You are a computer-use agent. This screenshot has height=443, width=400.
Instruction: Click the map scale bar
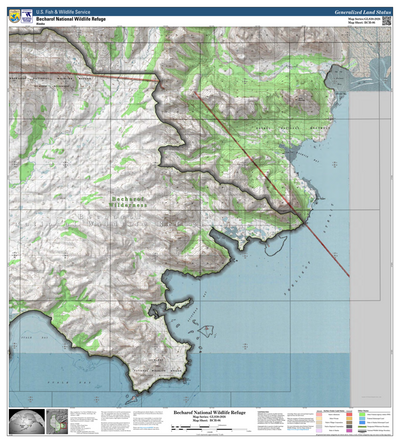[209, 427]
